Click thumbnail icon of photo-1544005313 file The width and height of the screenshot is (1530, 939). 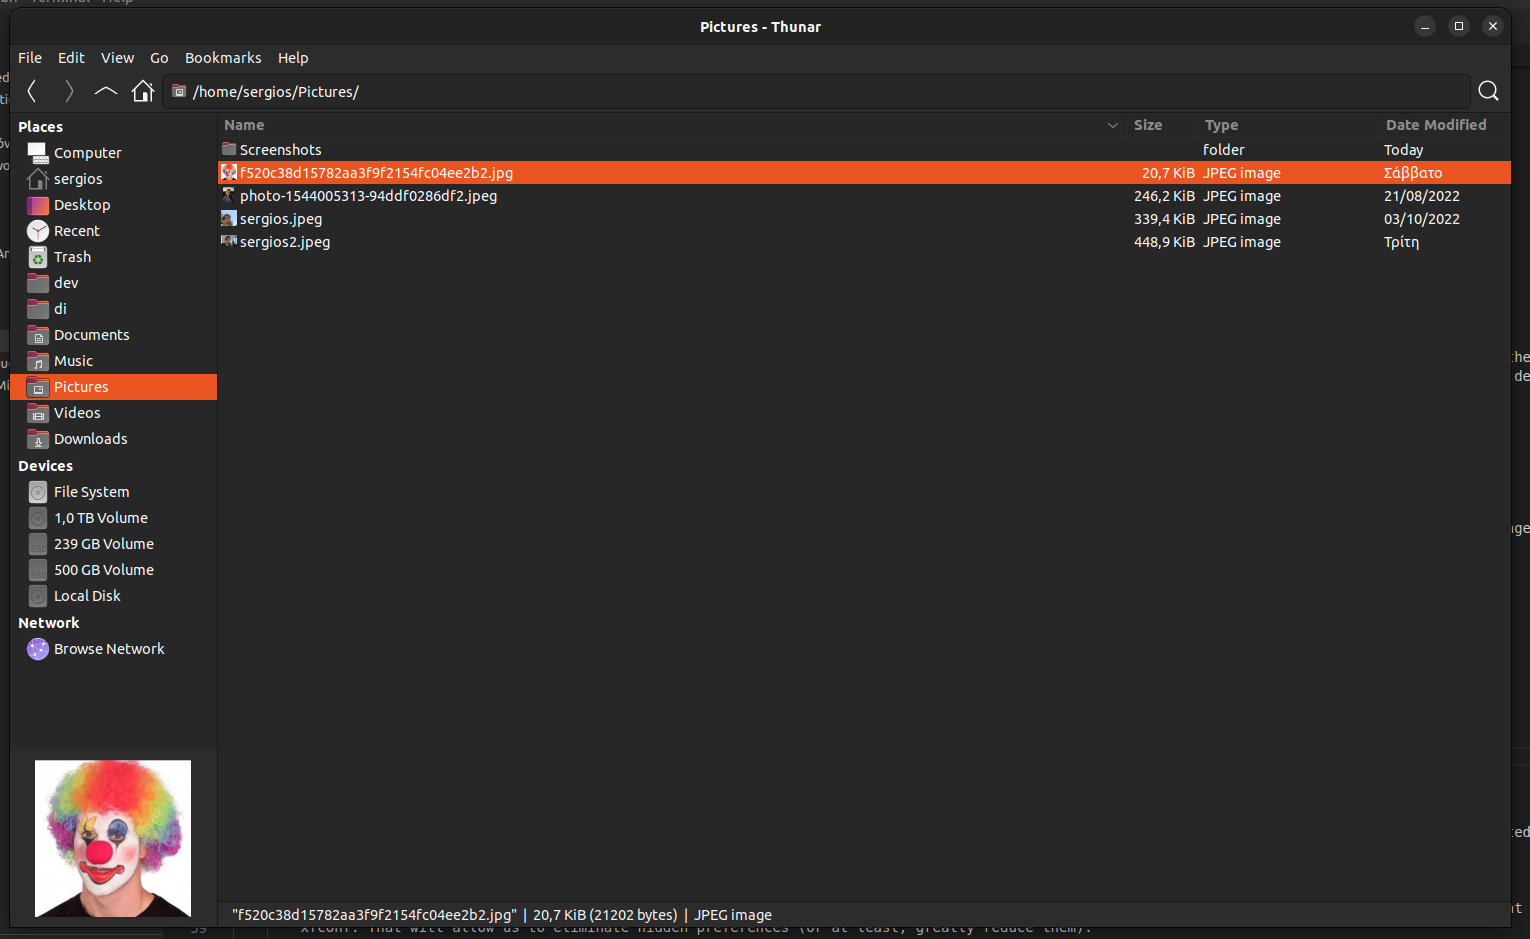[x=229, y=196]
